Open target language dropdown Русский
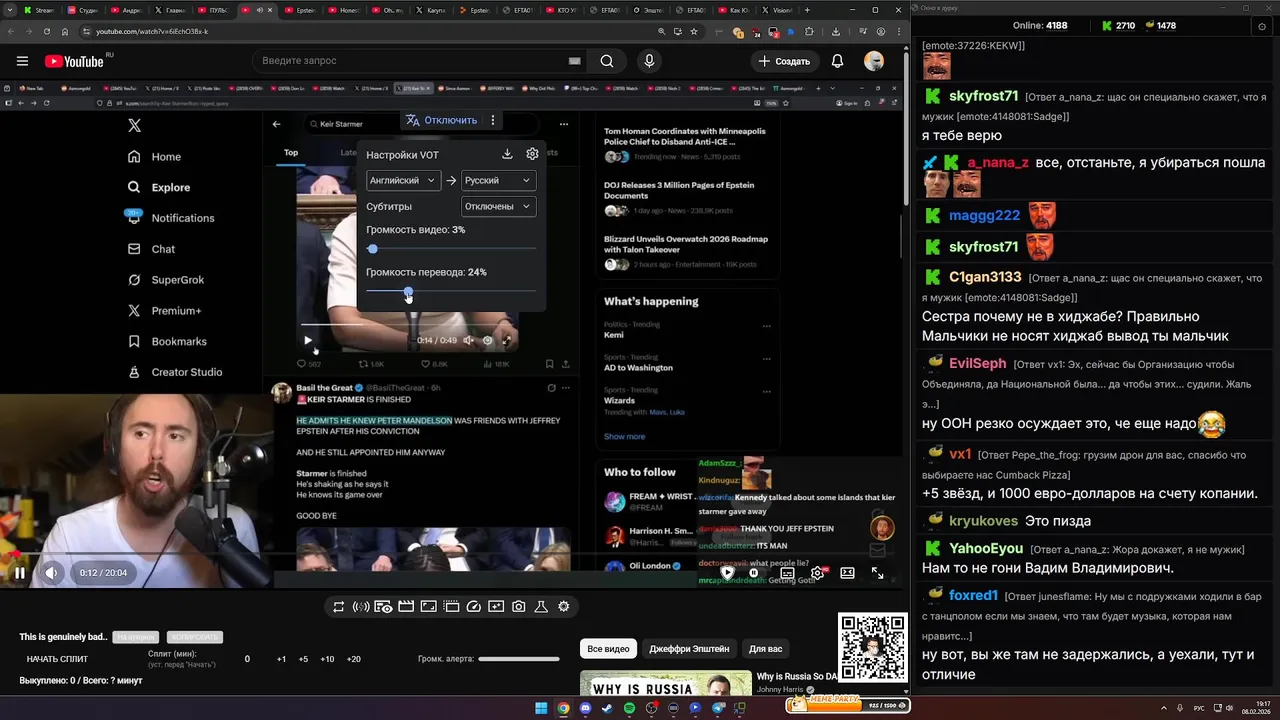This screenshot has height=720, width=1280. 498,180
